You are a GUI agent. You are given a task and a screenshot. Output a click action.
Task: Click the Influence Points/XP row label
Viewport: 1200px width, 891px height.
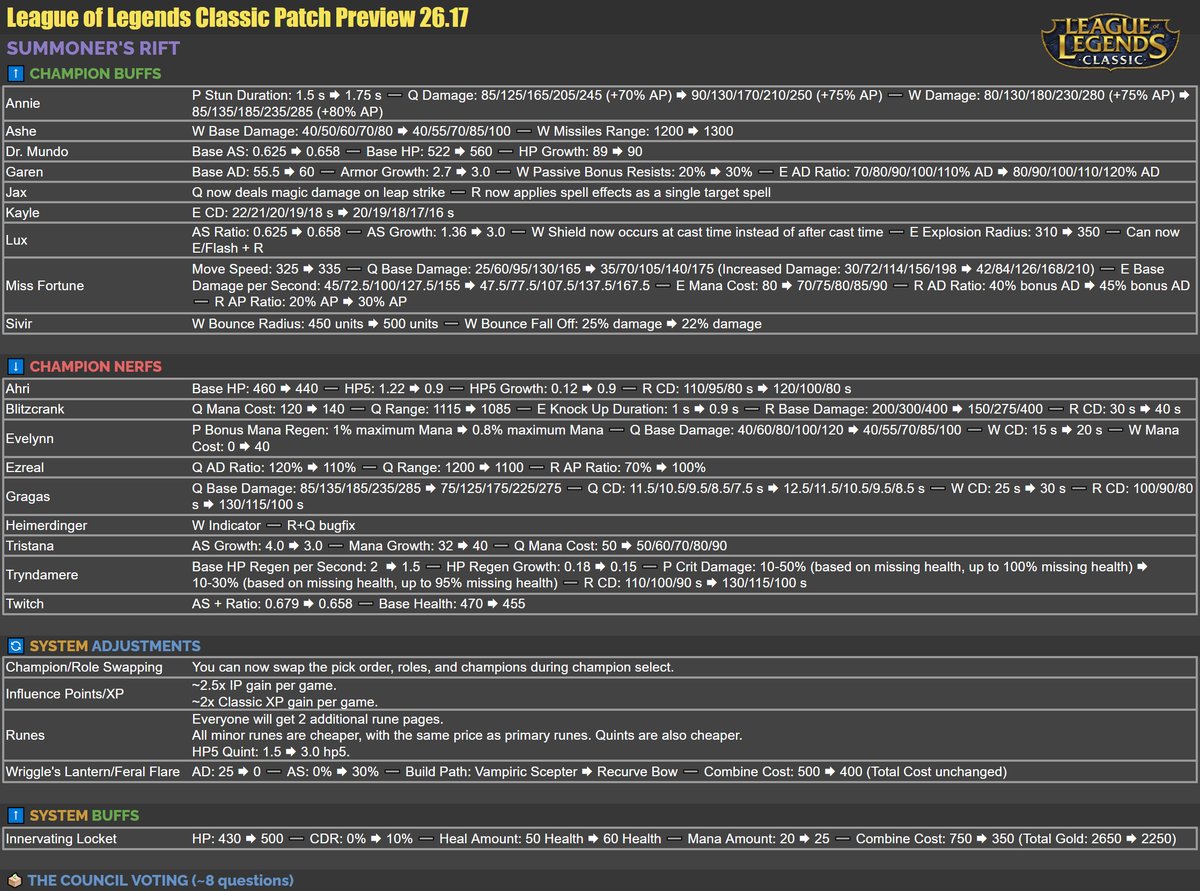click(67, 693)
